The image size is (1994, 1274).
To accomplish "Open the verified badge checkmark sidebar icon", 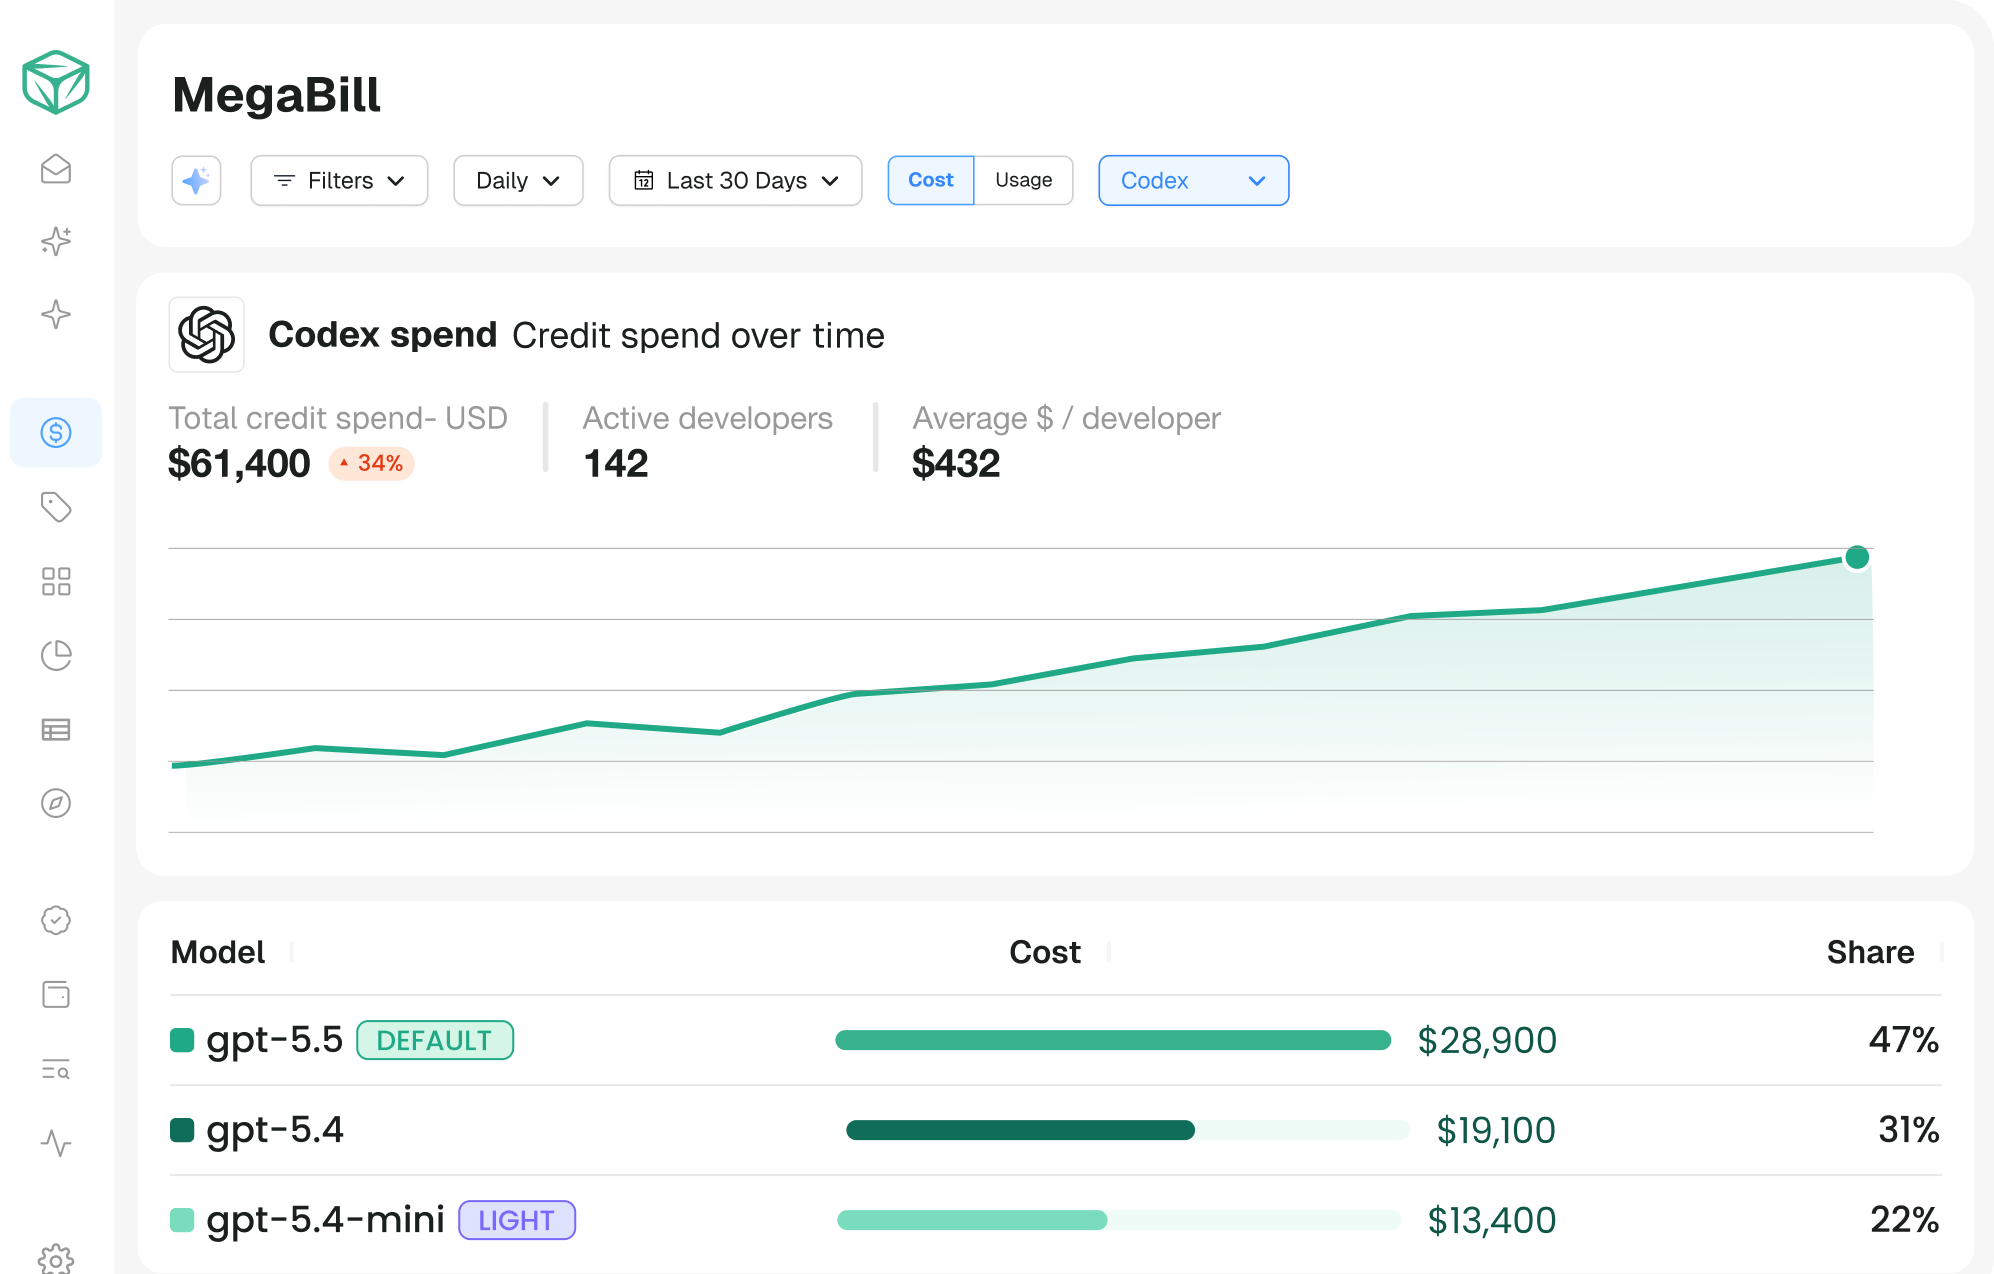I will 56,920.
